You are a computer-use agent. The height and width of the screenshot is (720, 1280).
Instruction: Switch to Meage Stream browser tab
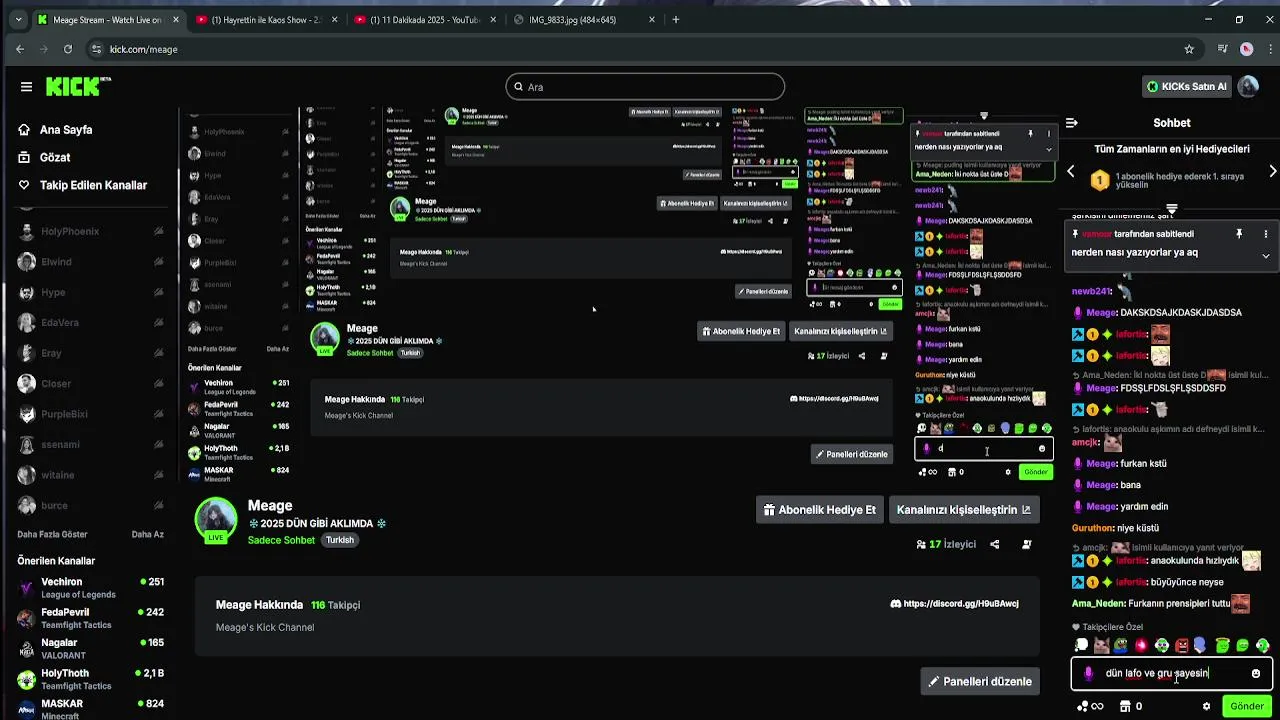pos(108,19)
